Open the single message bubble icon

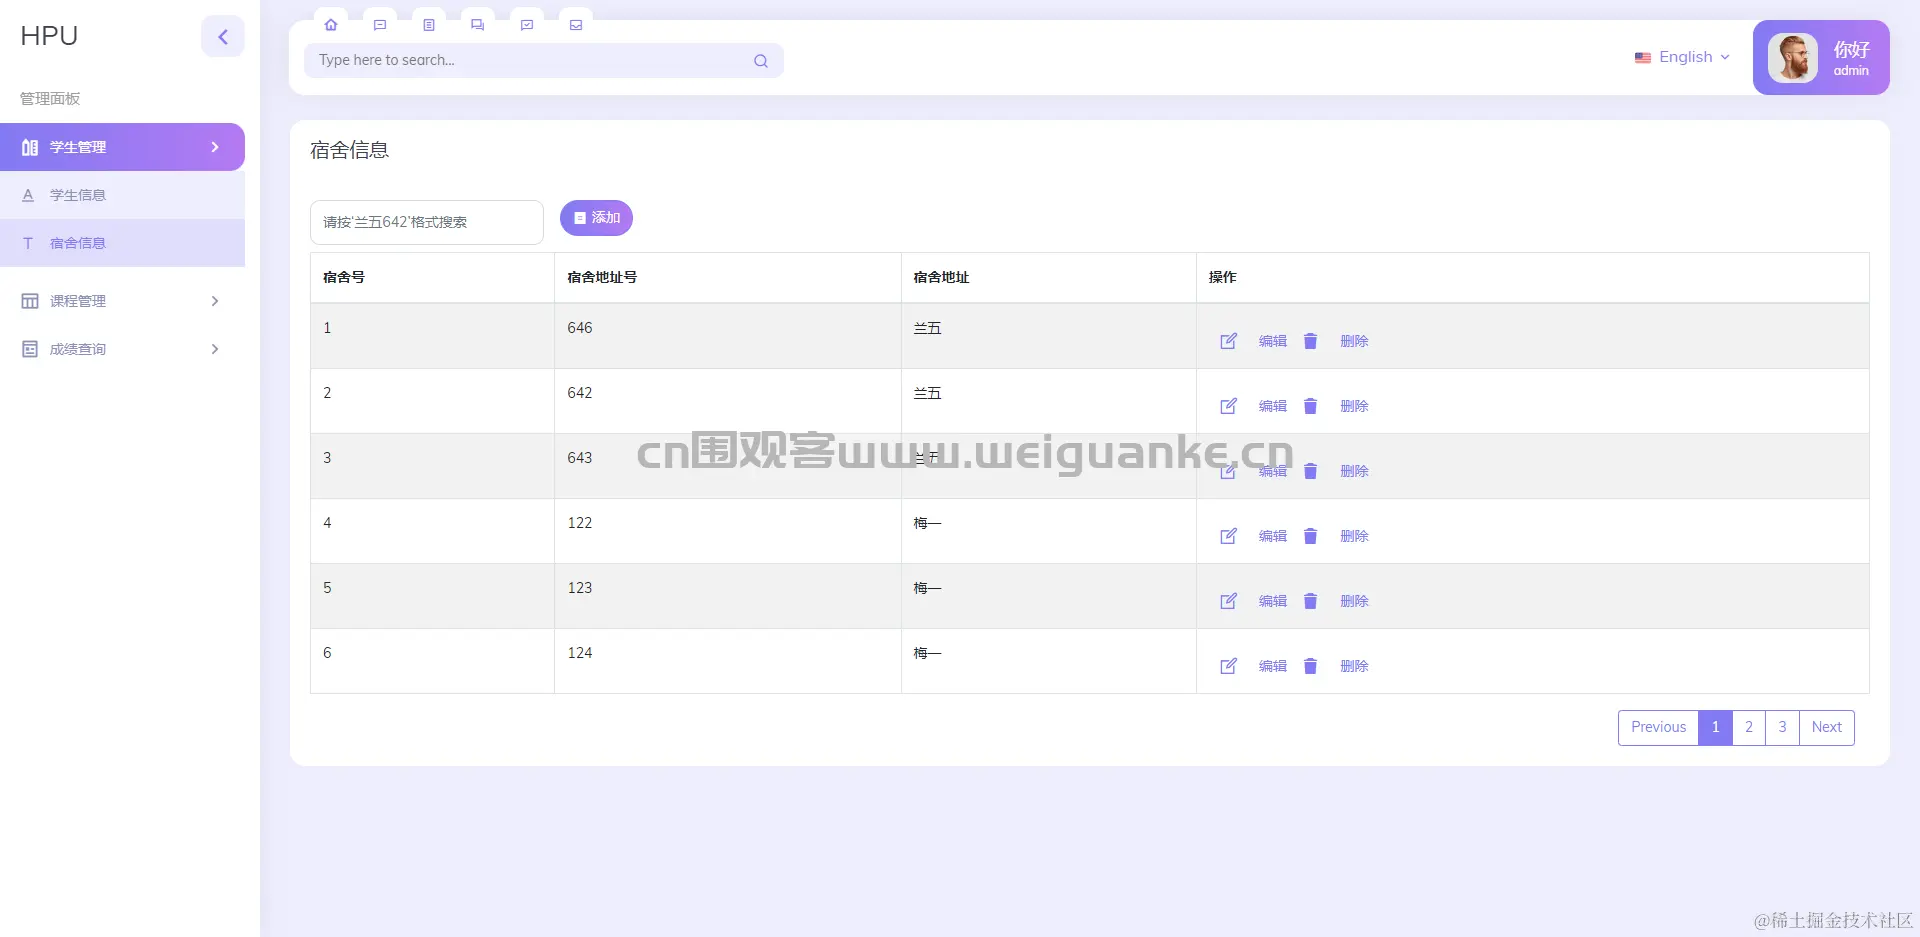tap(380, 25)
